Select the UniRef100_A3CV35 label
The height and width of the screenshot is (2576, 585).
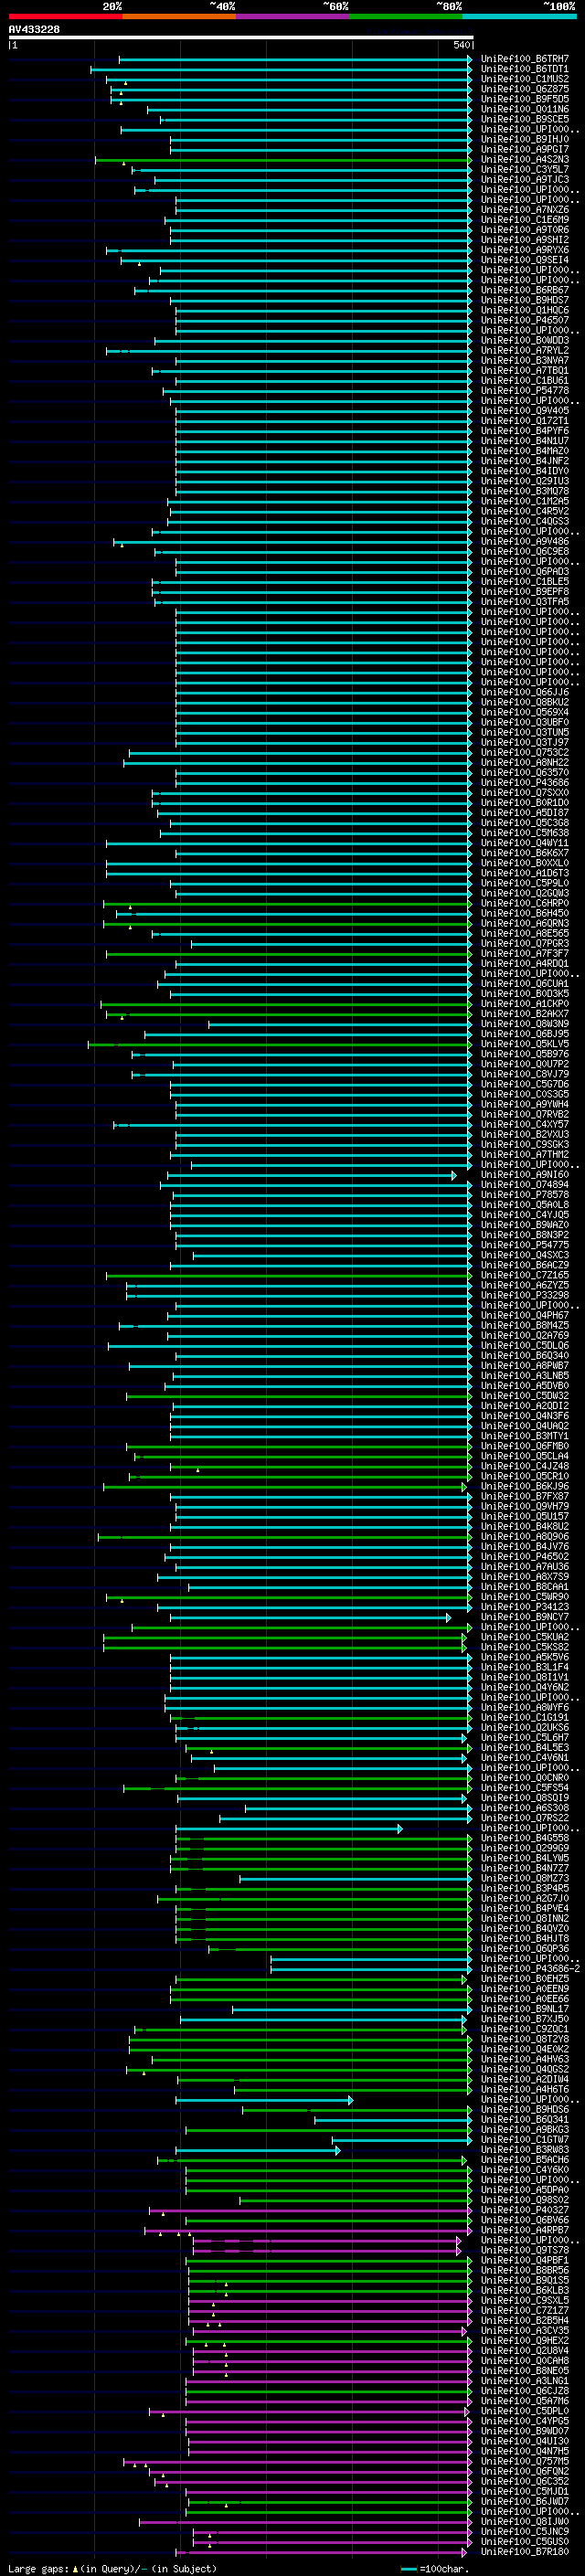coord(524,2330)
